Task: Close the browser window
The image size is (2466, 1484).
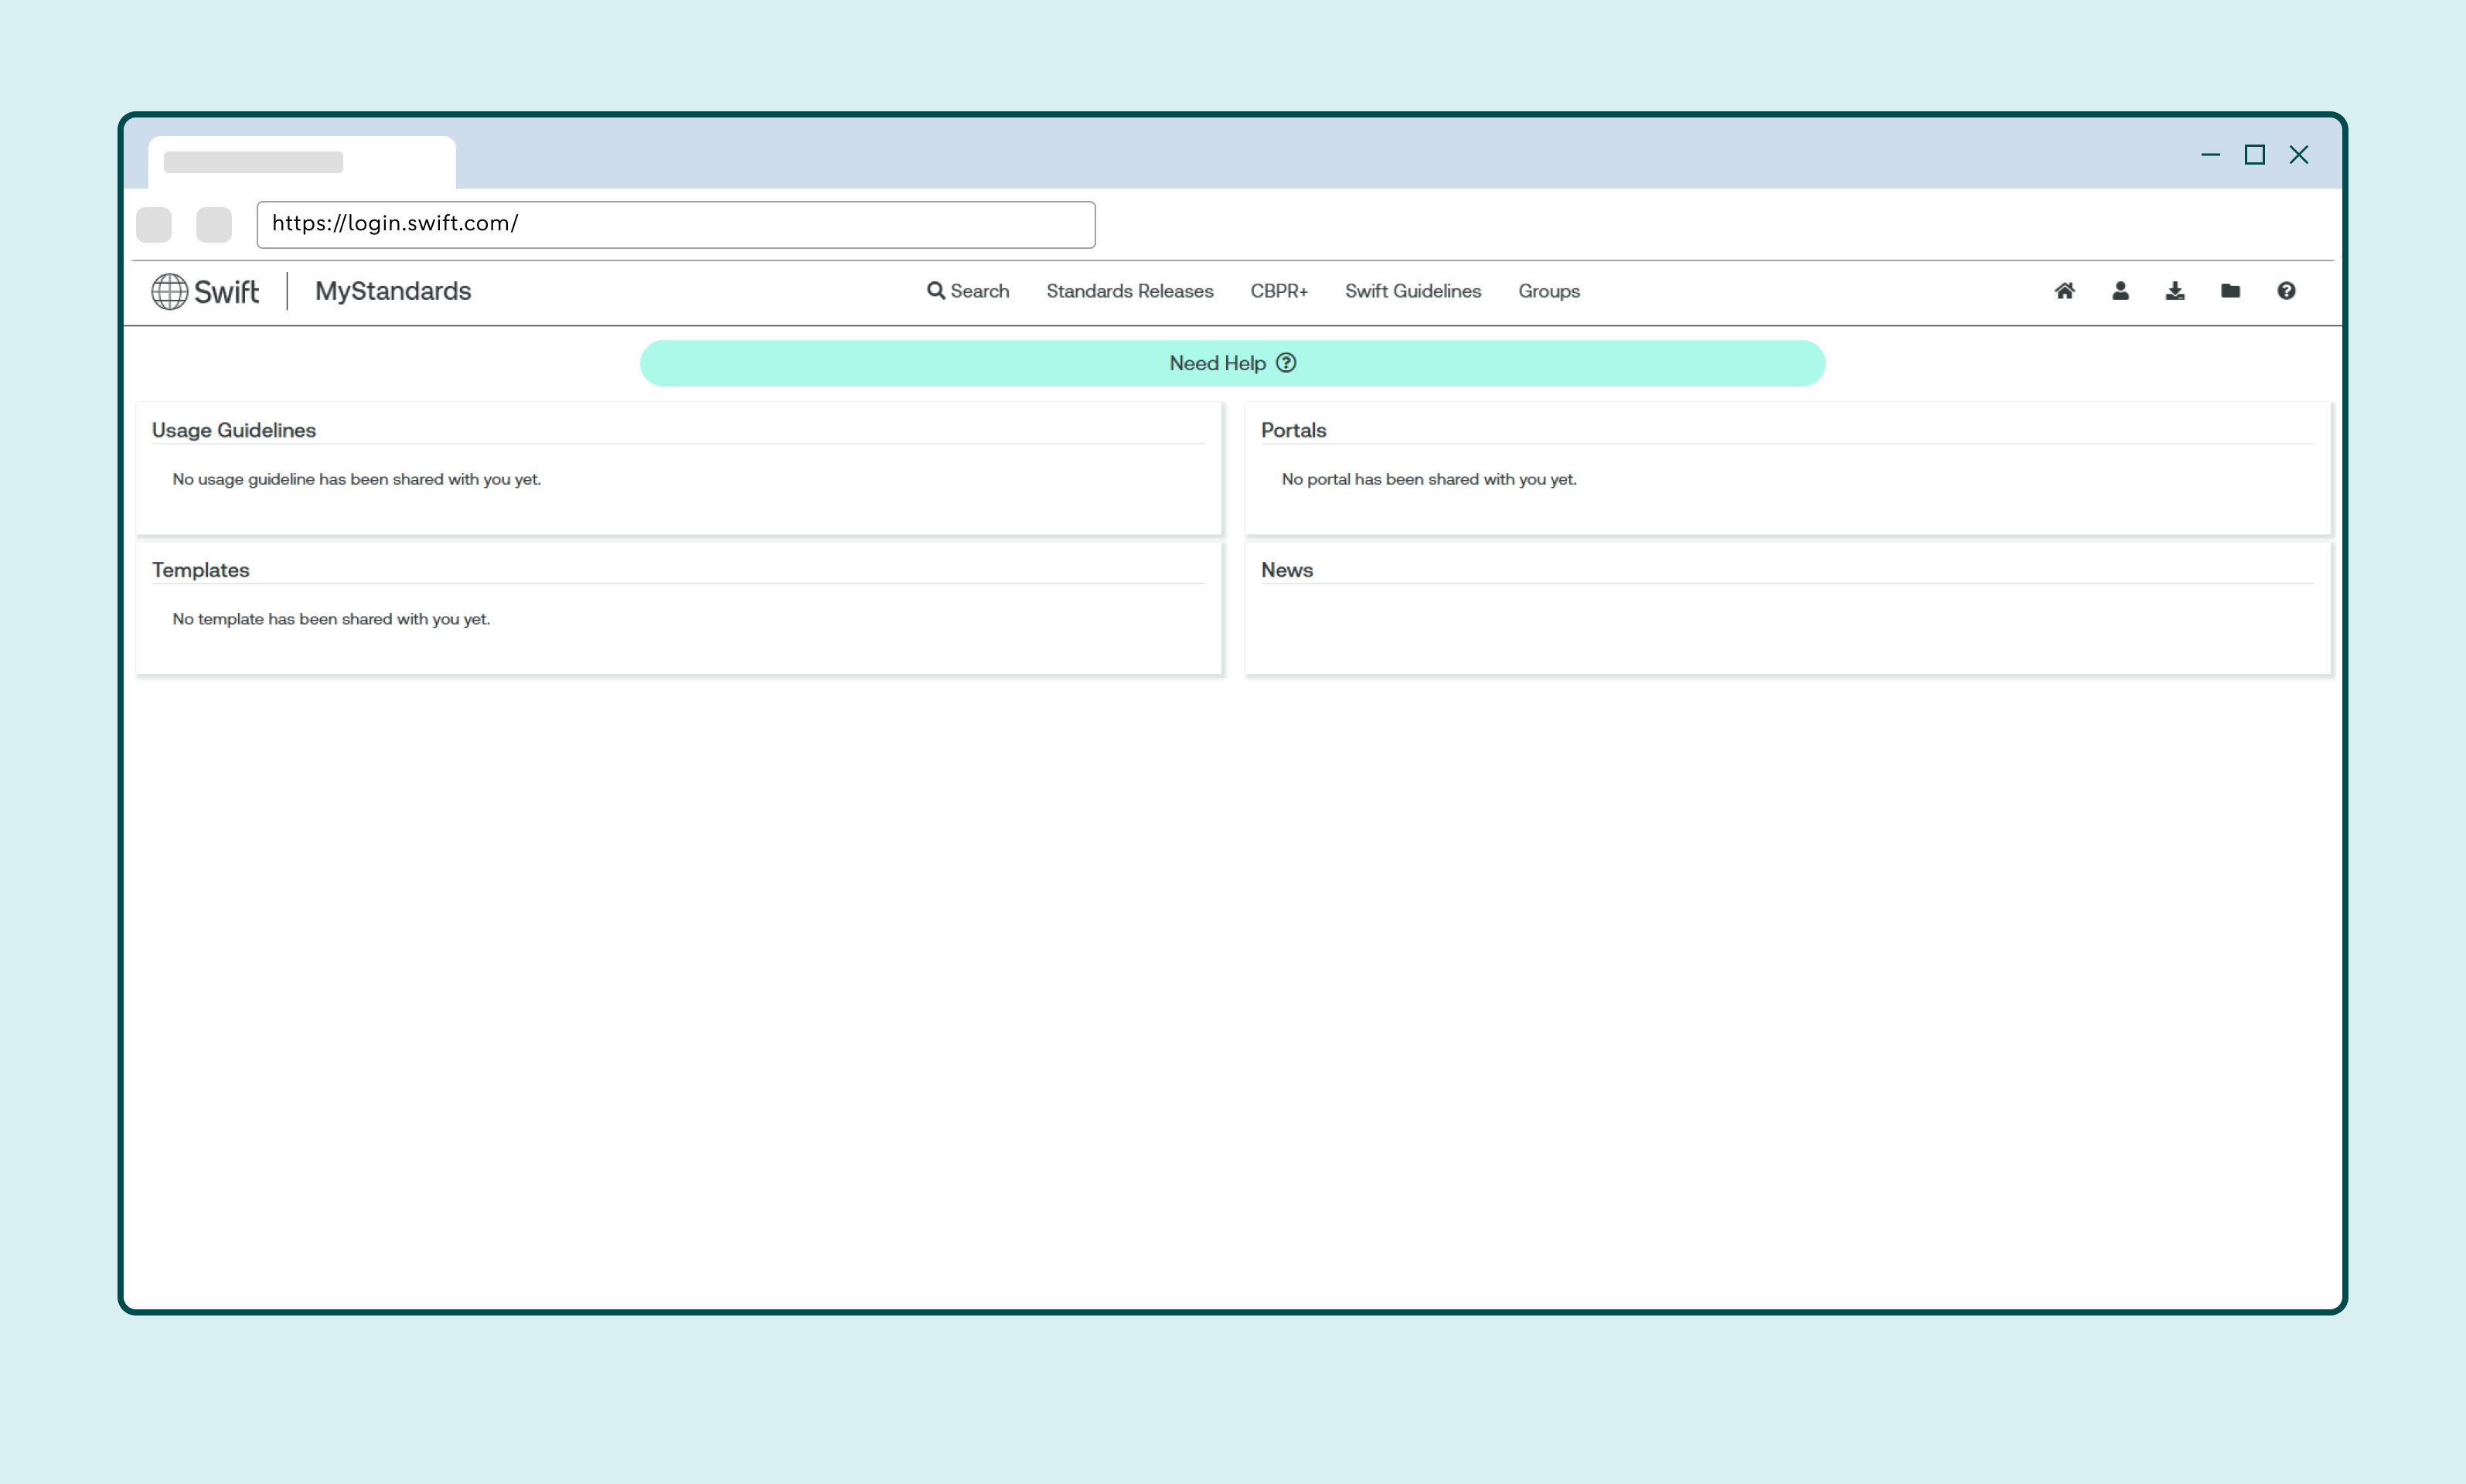Action: pos(2299,155)
